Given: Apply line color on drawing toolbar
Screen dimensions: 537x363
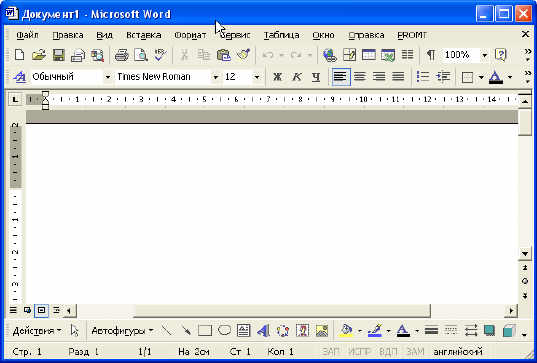Looking at the screenshot, I should (375, 331).
